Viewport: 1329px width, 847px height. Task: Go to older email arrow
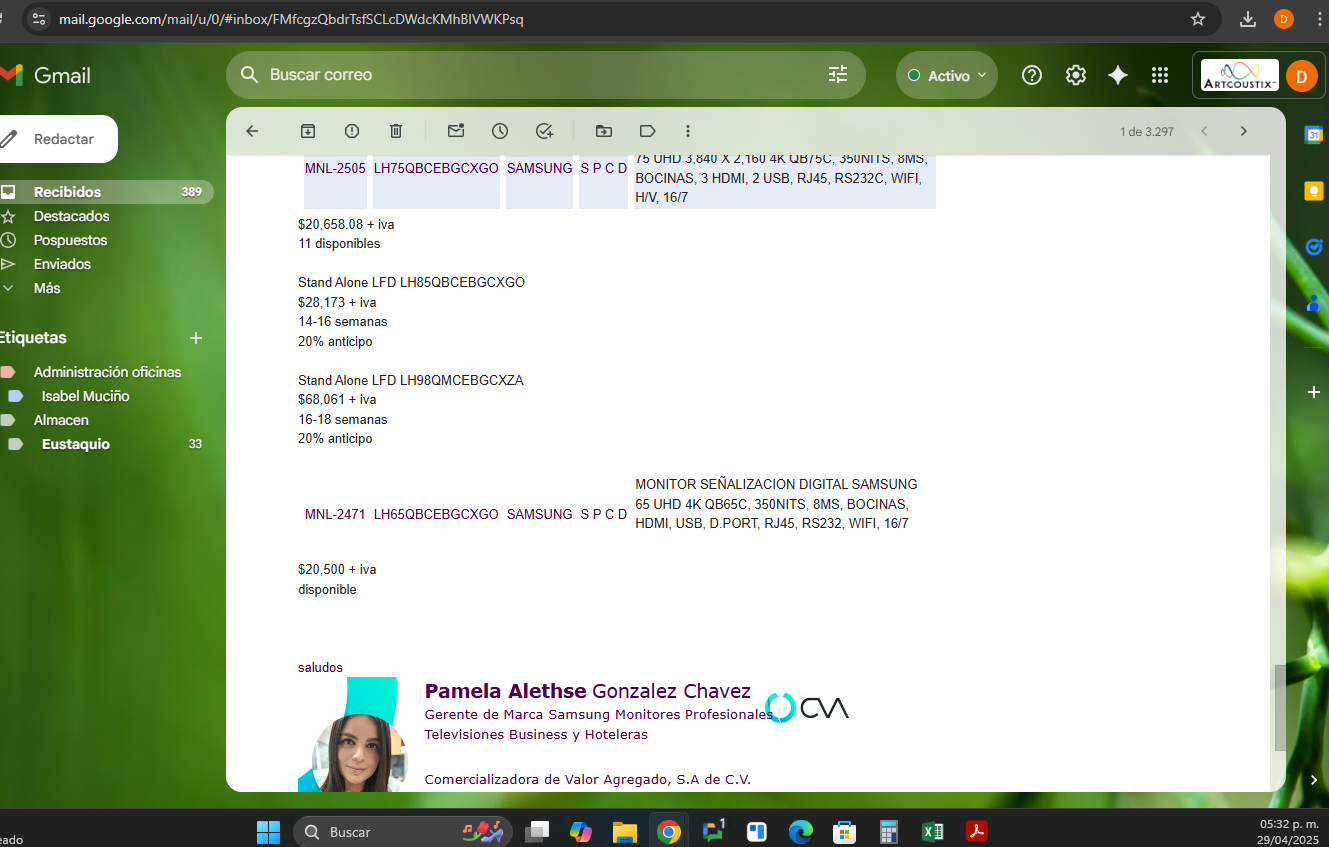(1244, 131)
